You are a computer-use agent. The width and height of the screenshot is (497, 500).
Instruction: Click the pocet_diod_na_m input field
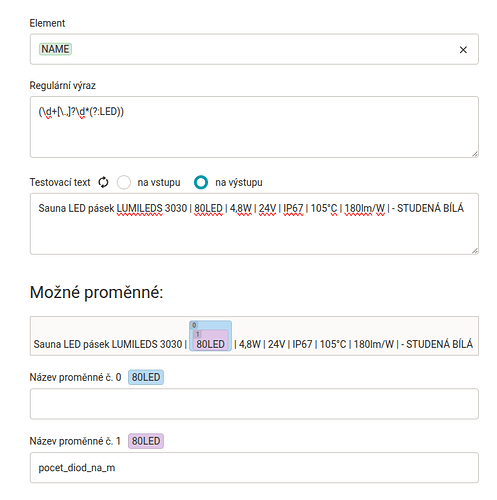[x=254, y=467]
